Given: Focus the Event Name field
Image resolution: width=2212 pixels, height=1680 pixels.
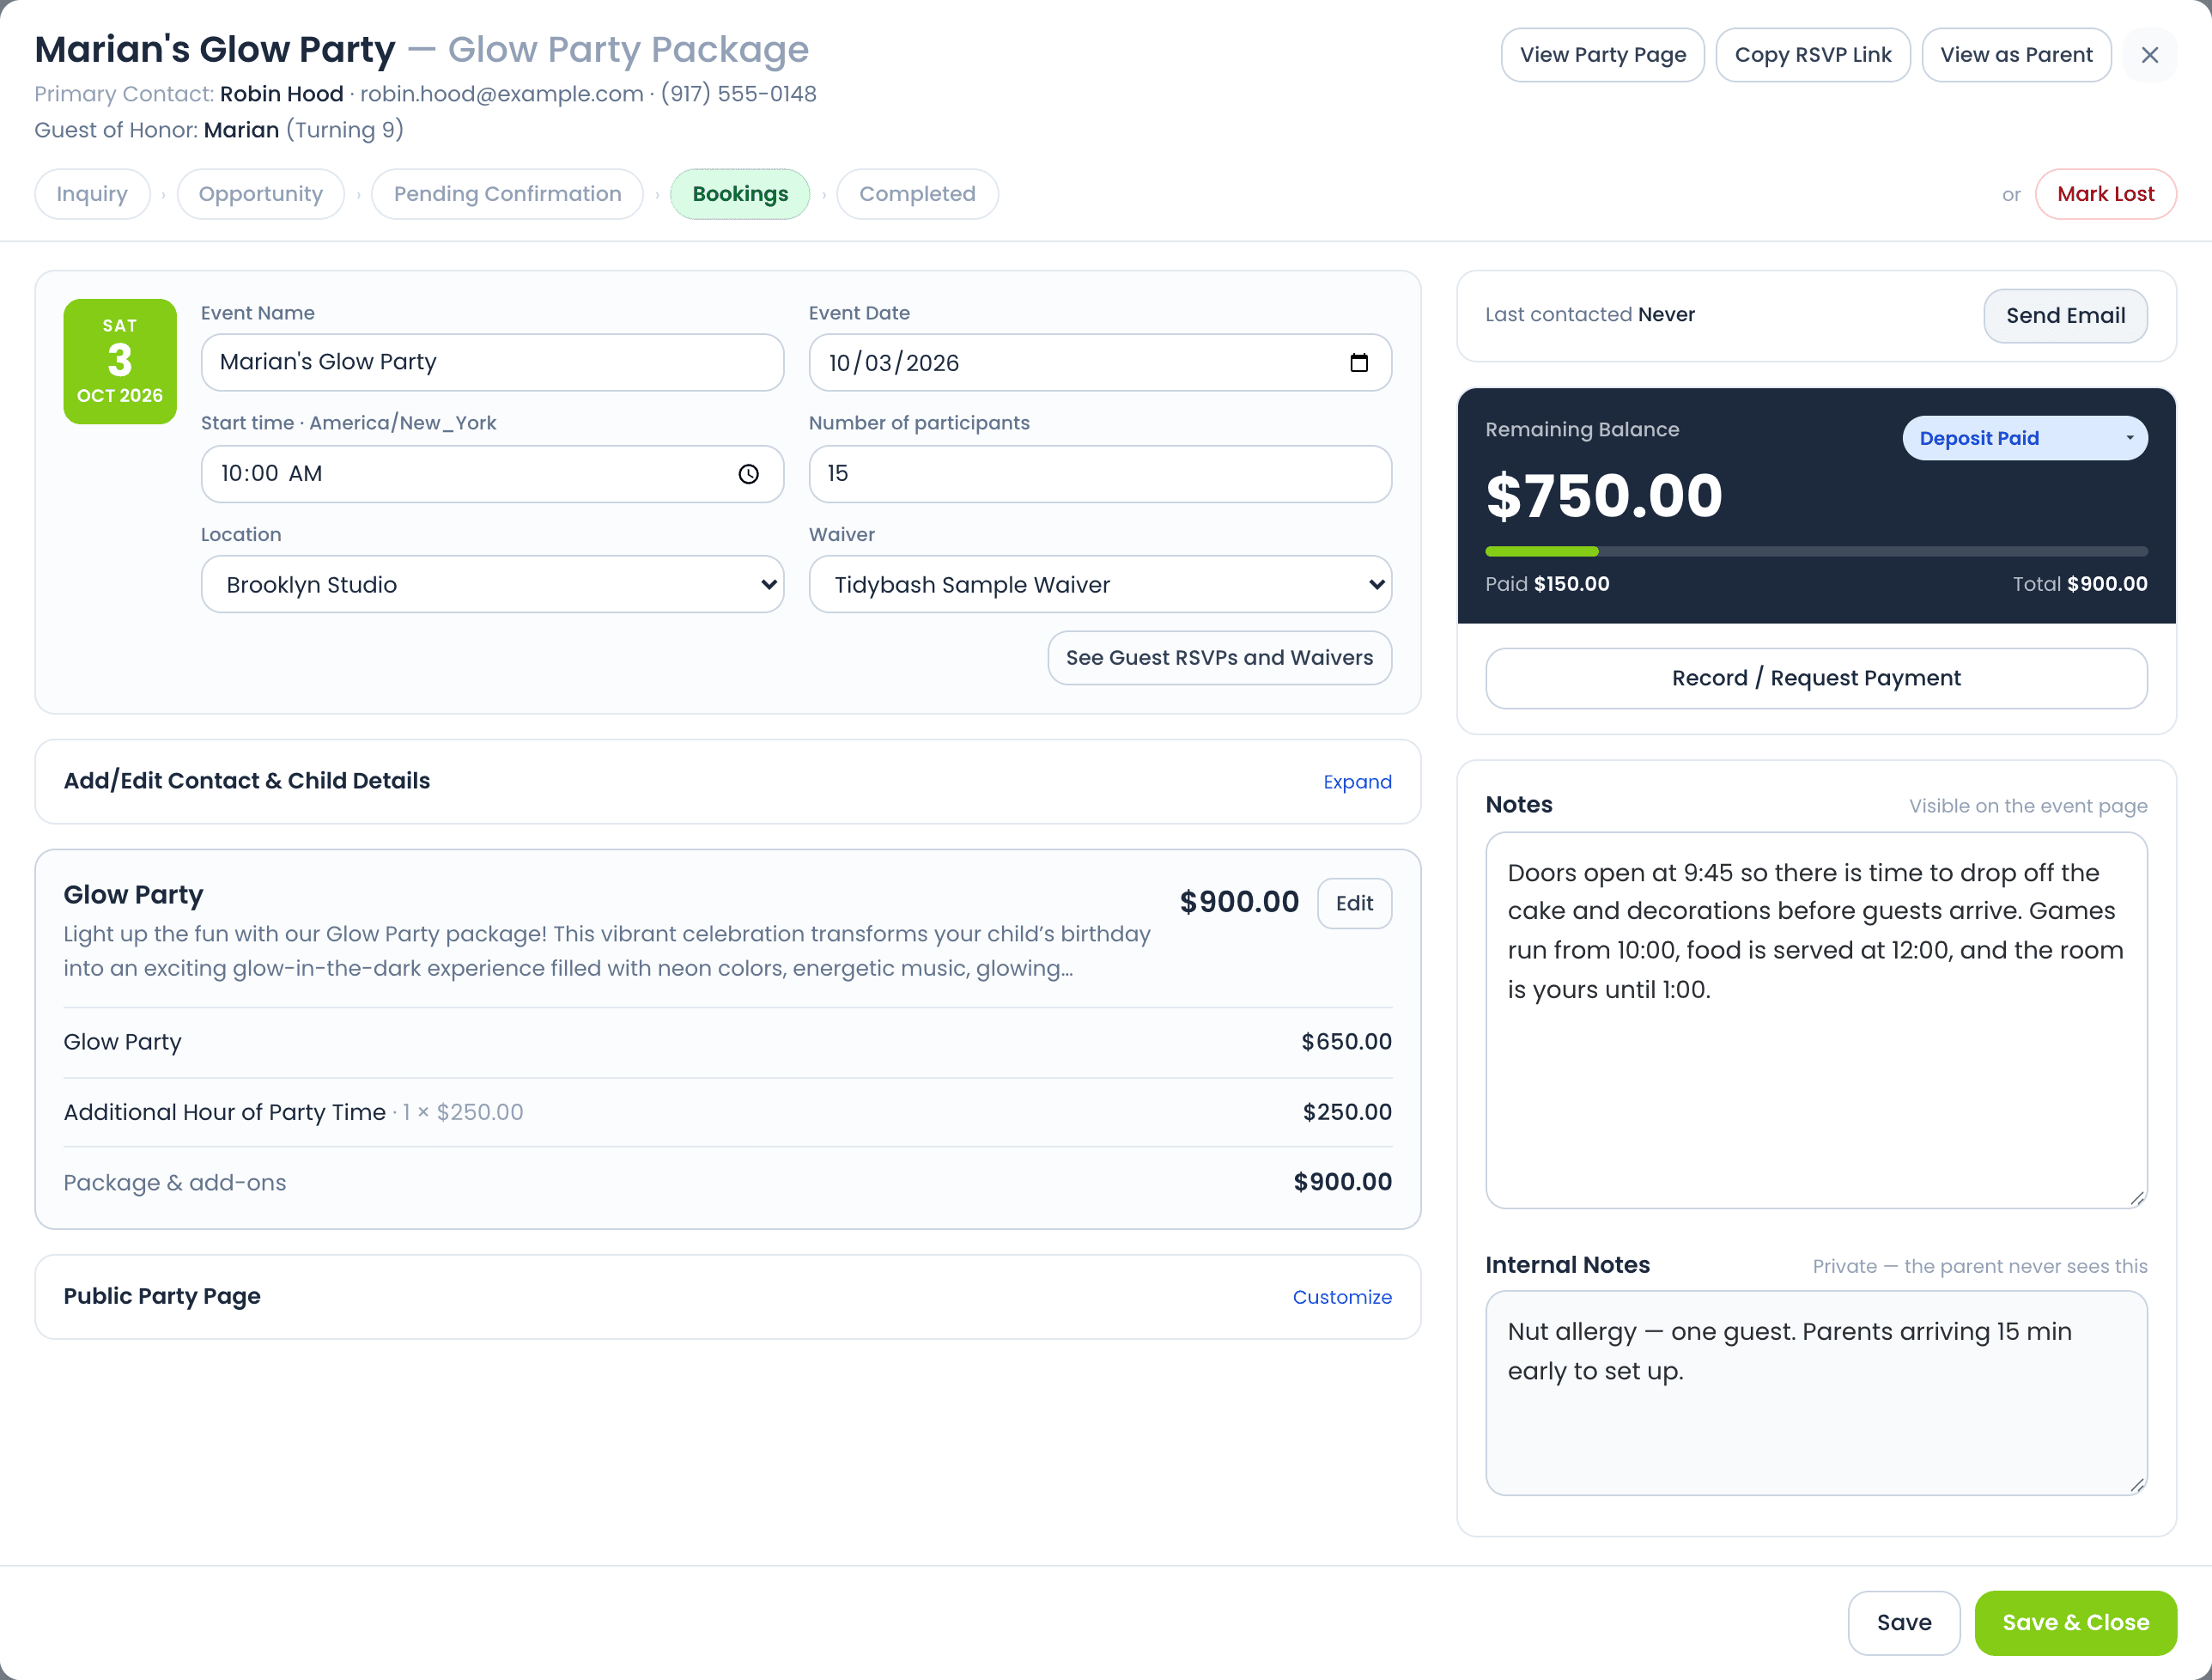Looking at the screenshot, I should 492,362.
